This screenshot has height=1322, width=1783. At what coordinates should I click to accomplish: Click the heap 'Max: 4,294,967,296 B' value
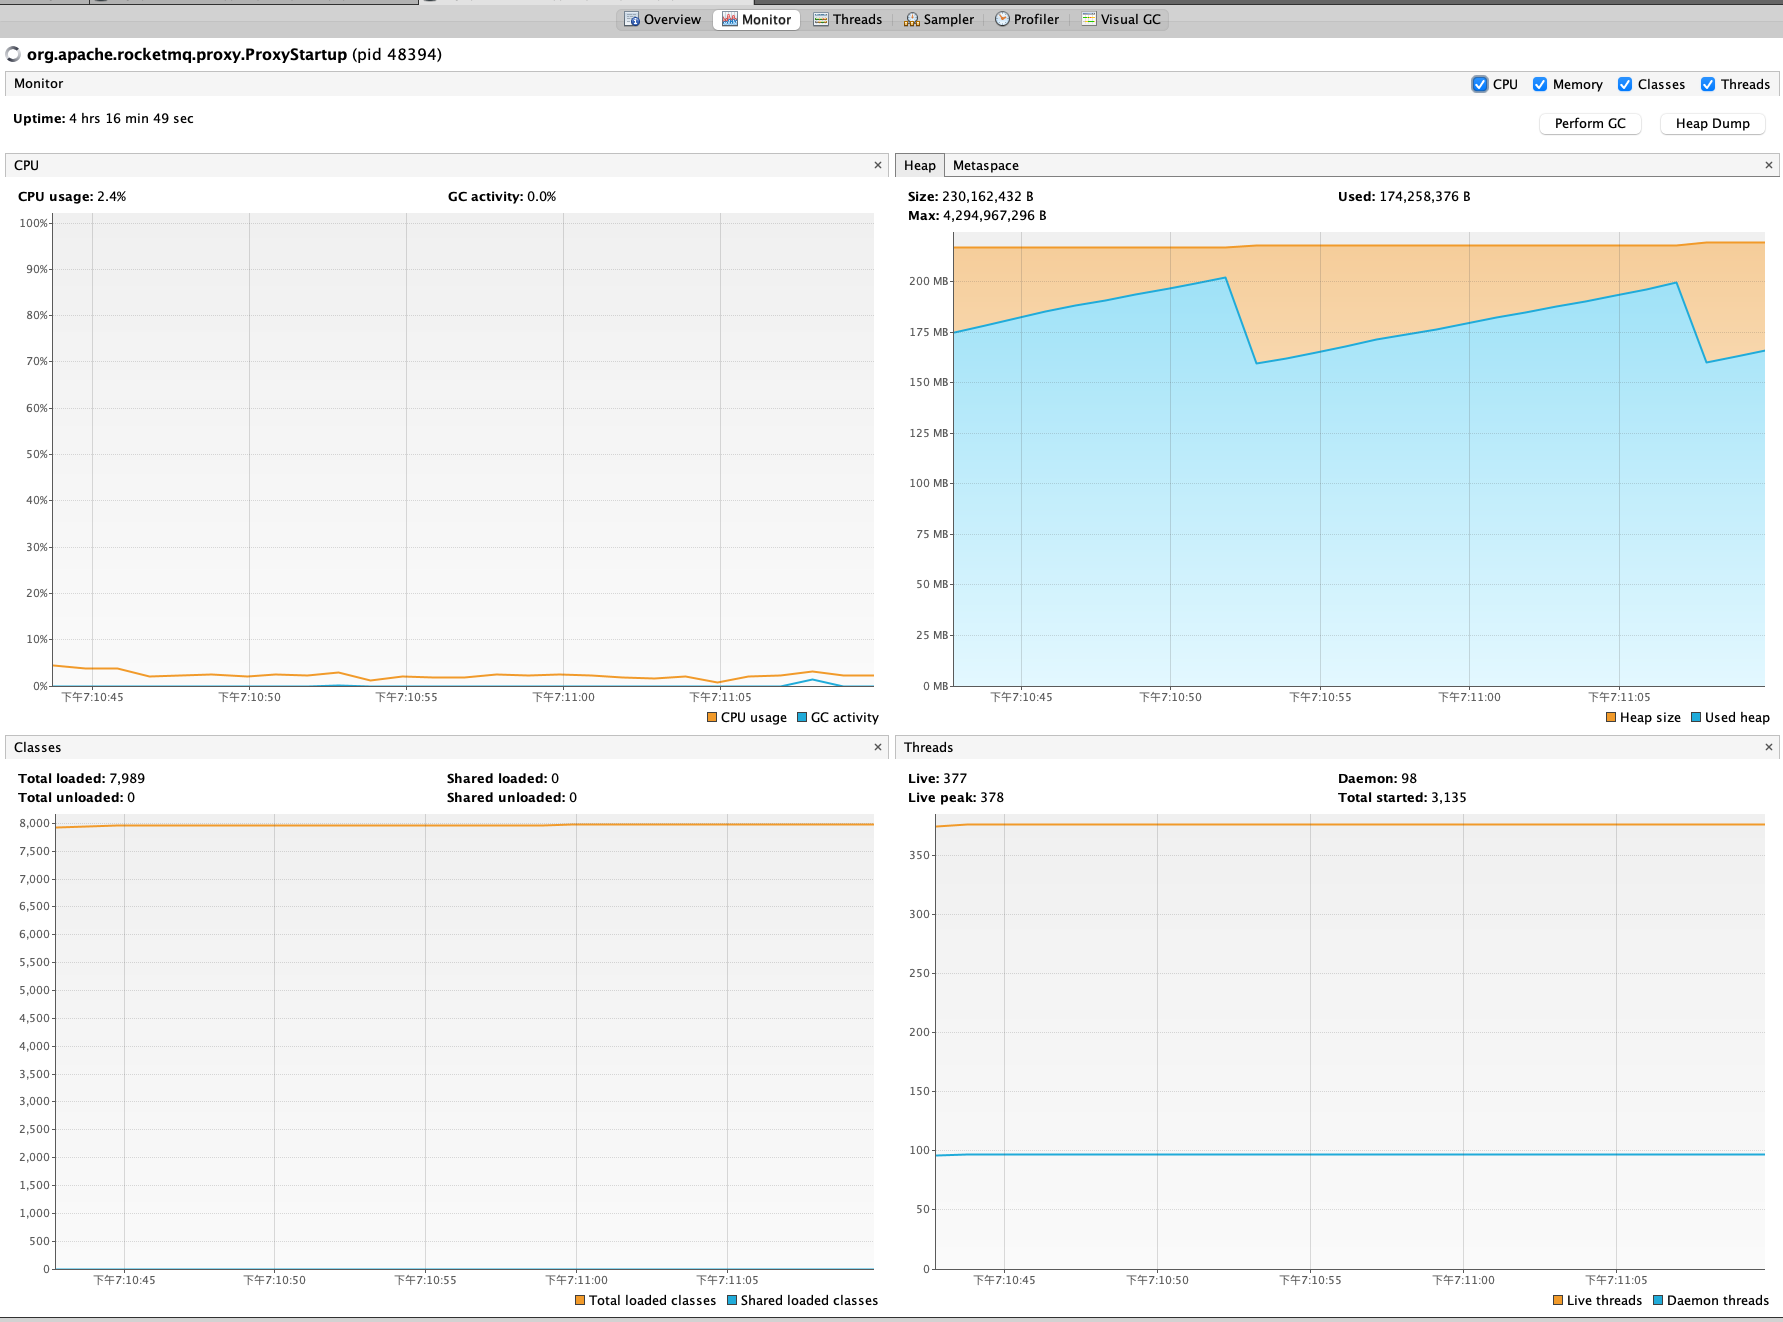click(977, 215)
